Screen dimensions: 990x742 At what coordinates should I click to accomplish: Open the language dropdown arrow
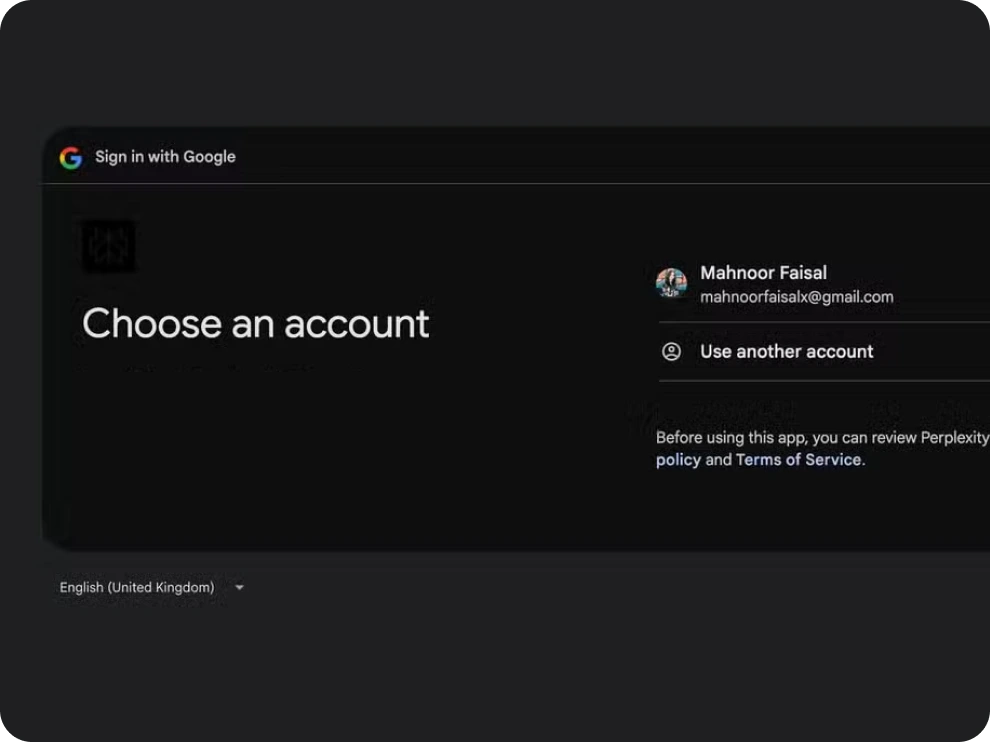239,588
